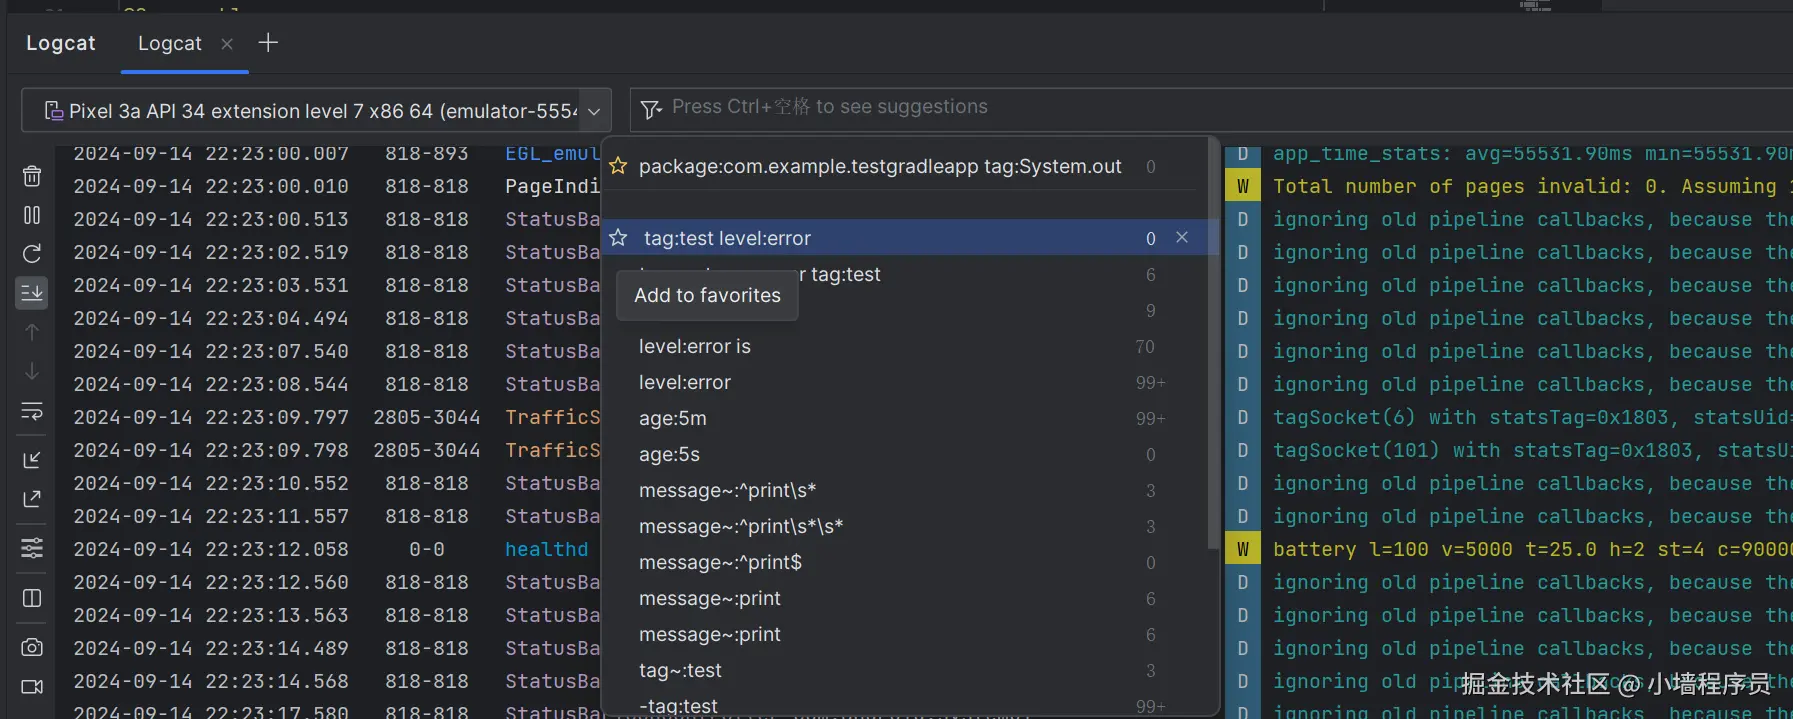
Task: Close the second Logcat tab
Action: (227, 44)
